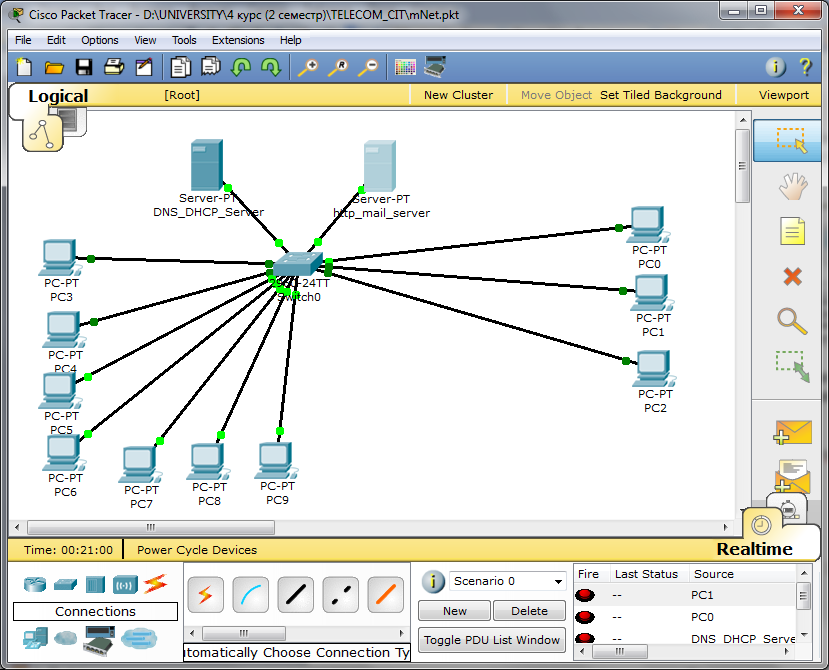Click the yellow question mark help icon
This screenshot has width=829, height=670.
(x=805, y=67)
